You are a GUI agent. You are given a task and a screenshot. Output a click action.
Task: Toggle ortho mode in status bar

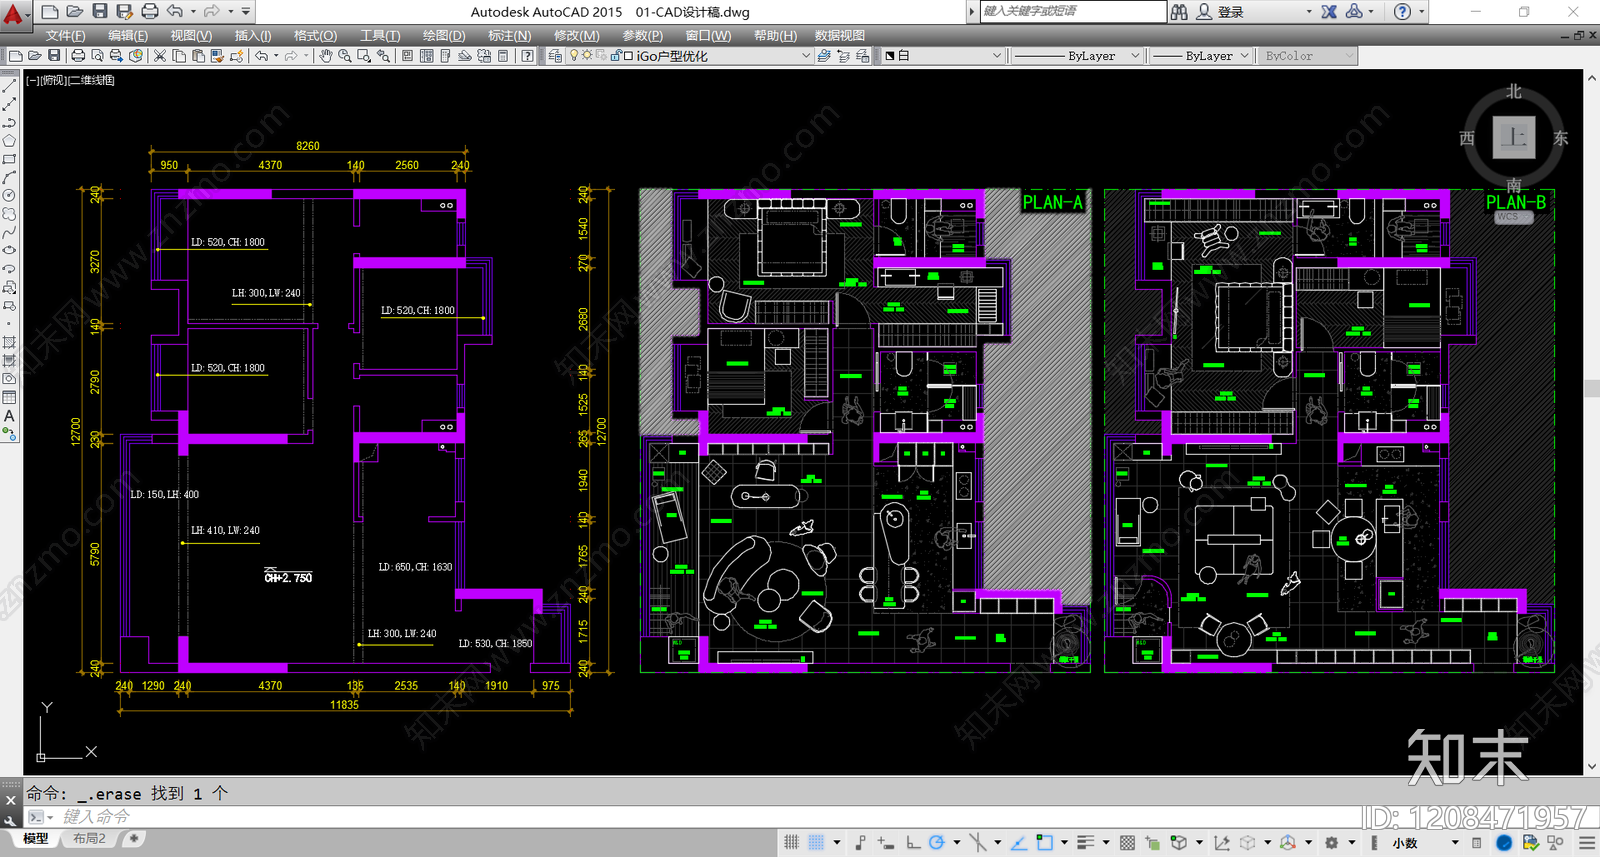[x=913, y=843]
